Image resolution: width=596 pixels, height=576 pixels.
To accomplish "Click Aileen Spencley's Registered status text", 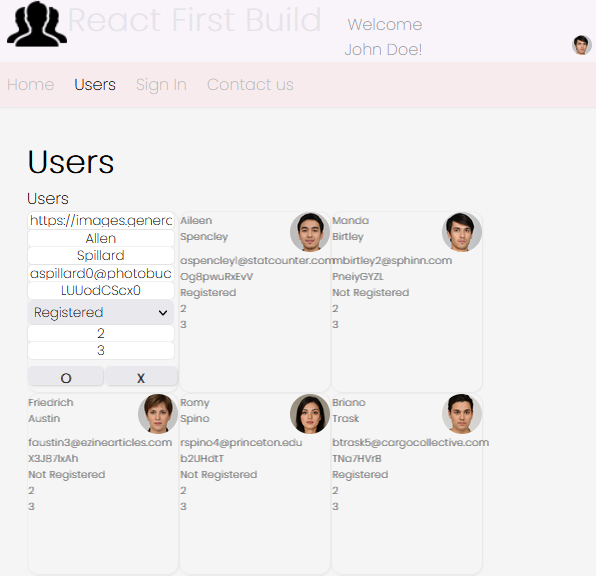I will [208, 292].
